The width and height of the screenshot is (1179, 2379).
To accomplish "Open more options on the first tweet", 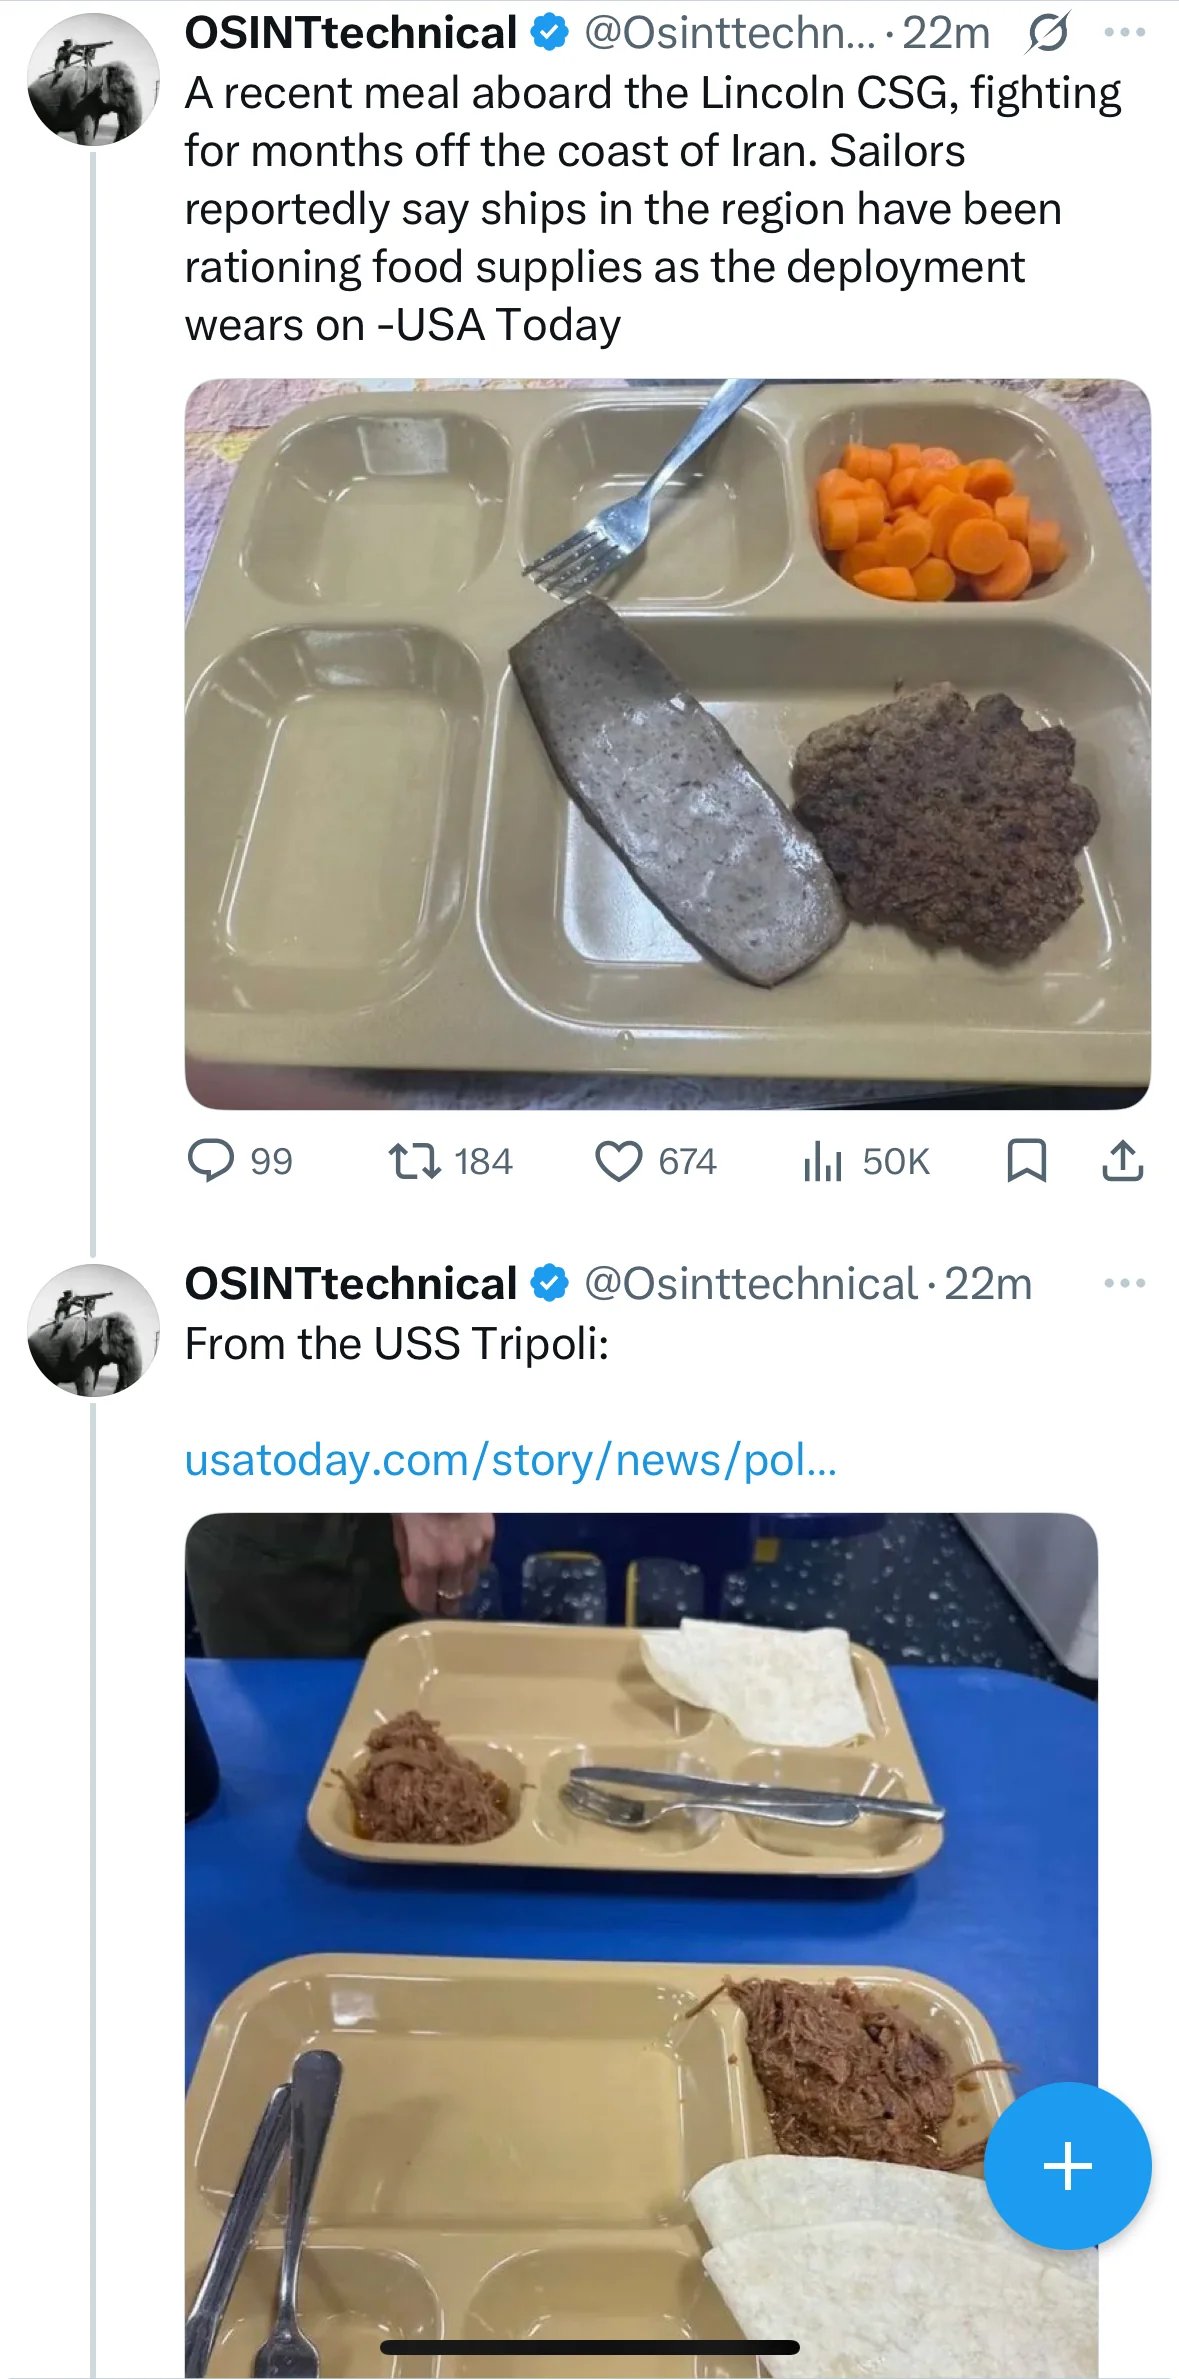I will click(1124, 33).
